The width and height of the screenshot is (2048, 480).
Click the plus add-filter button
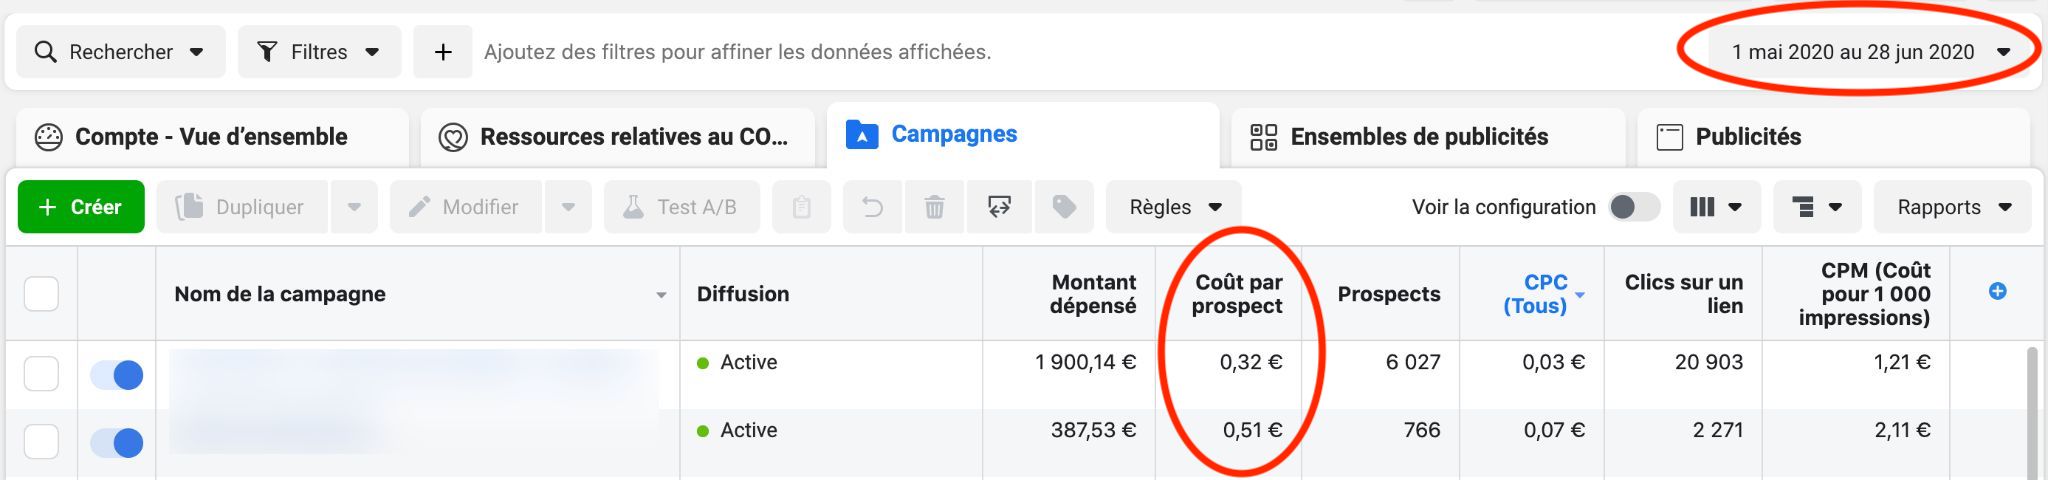(443, 52)
